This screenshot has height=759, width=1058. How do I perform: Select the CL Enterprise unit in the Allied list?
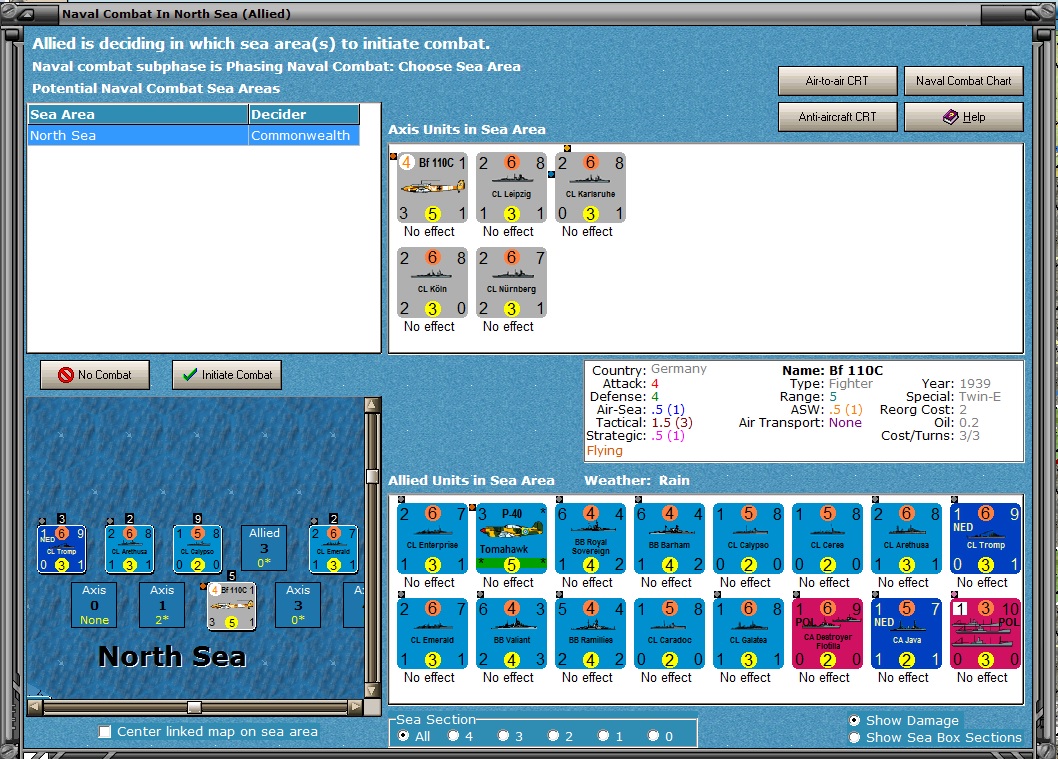tap(433, 538)
